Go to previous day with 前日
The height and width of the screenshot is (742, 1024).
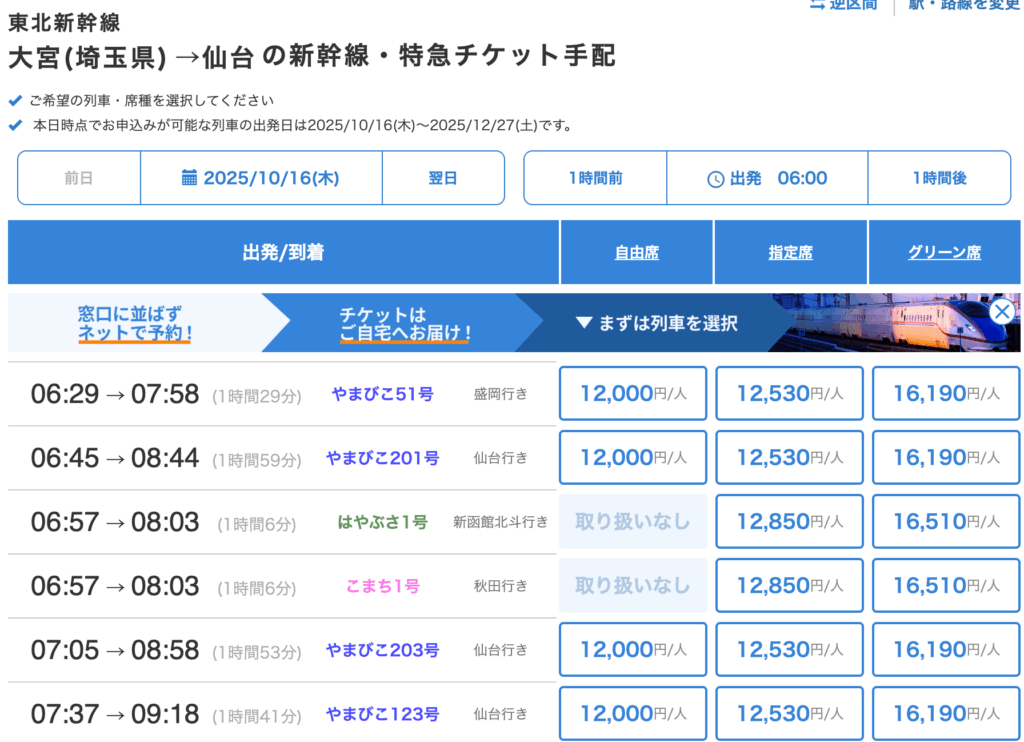pyautogui.click(x=79, y=178)
